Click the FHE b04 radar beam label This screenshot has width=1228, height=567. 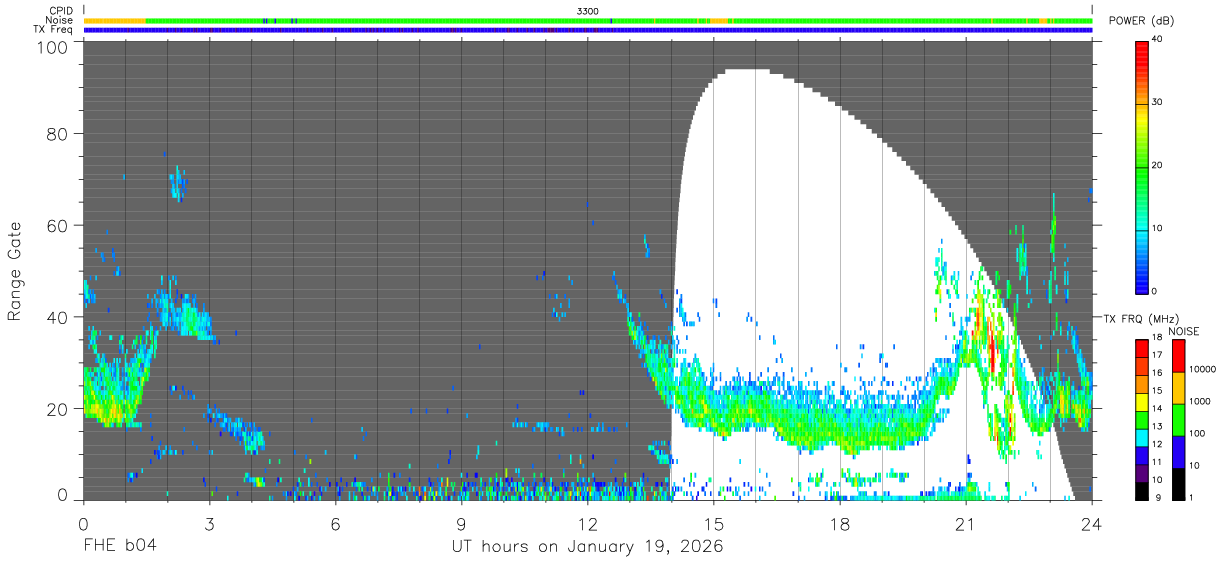point(119,547)
